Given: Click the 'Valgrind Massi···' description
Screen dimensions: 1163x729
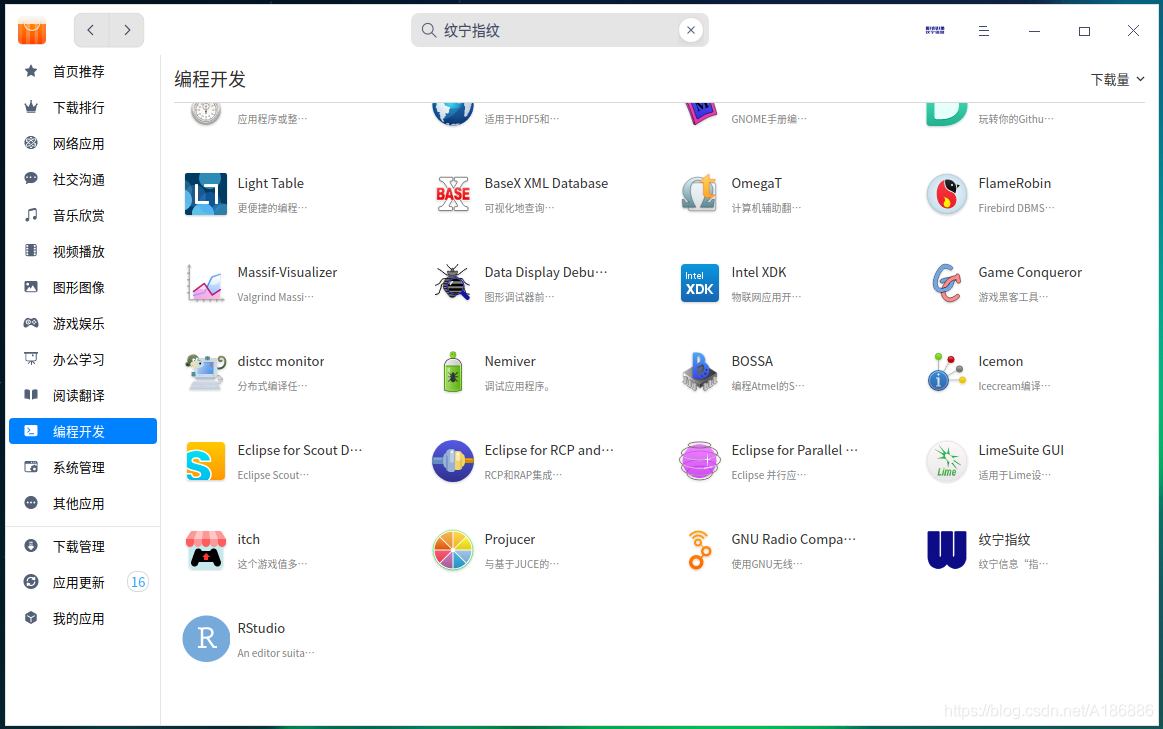Looking at the screenshot, I should tap(275, 297).
